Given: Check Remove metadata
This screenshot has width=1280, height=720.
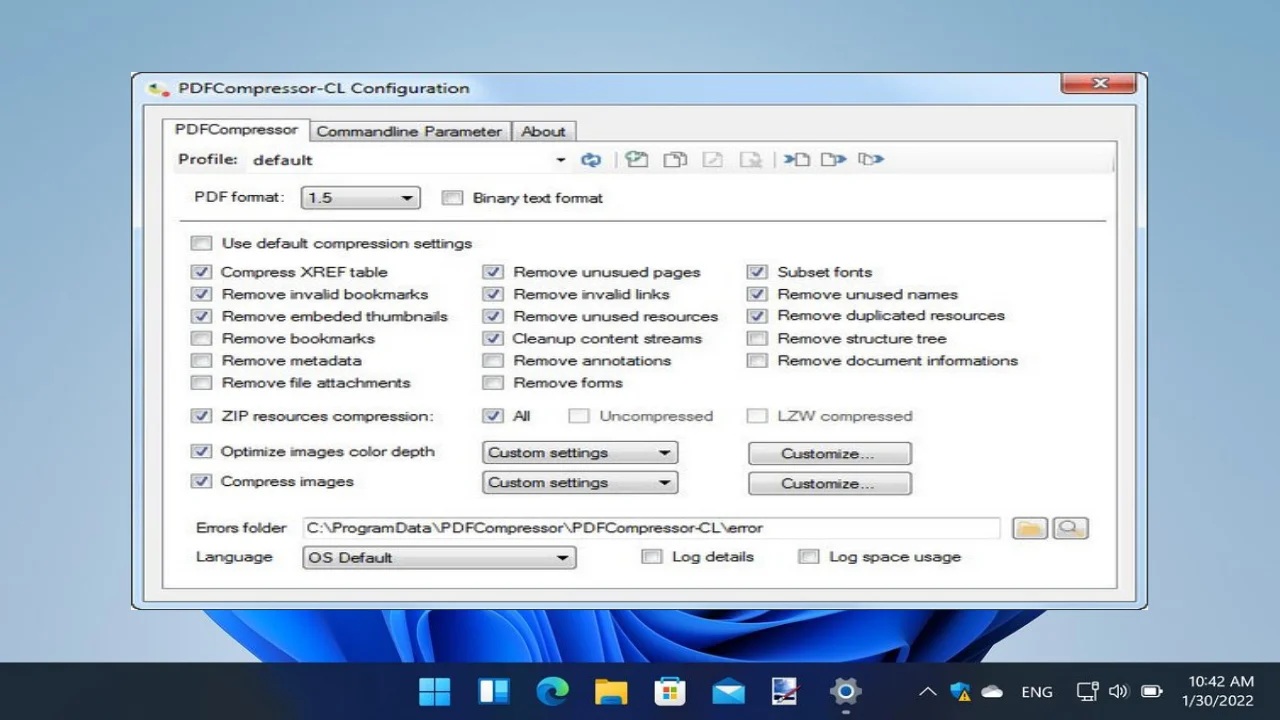Looking at the screenshot, I should pos(202,360).
